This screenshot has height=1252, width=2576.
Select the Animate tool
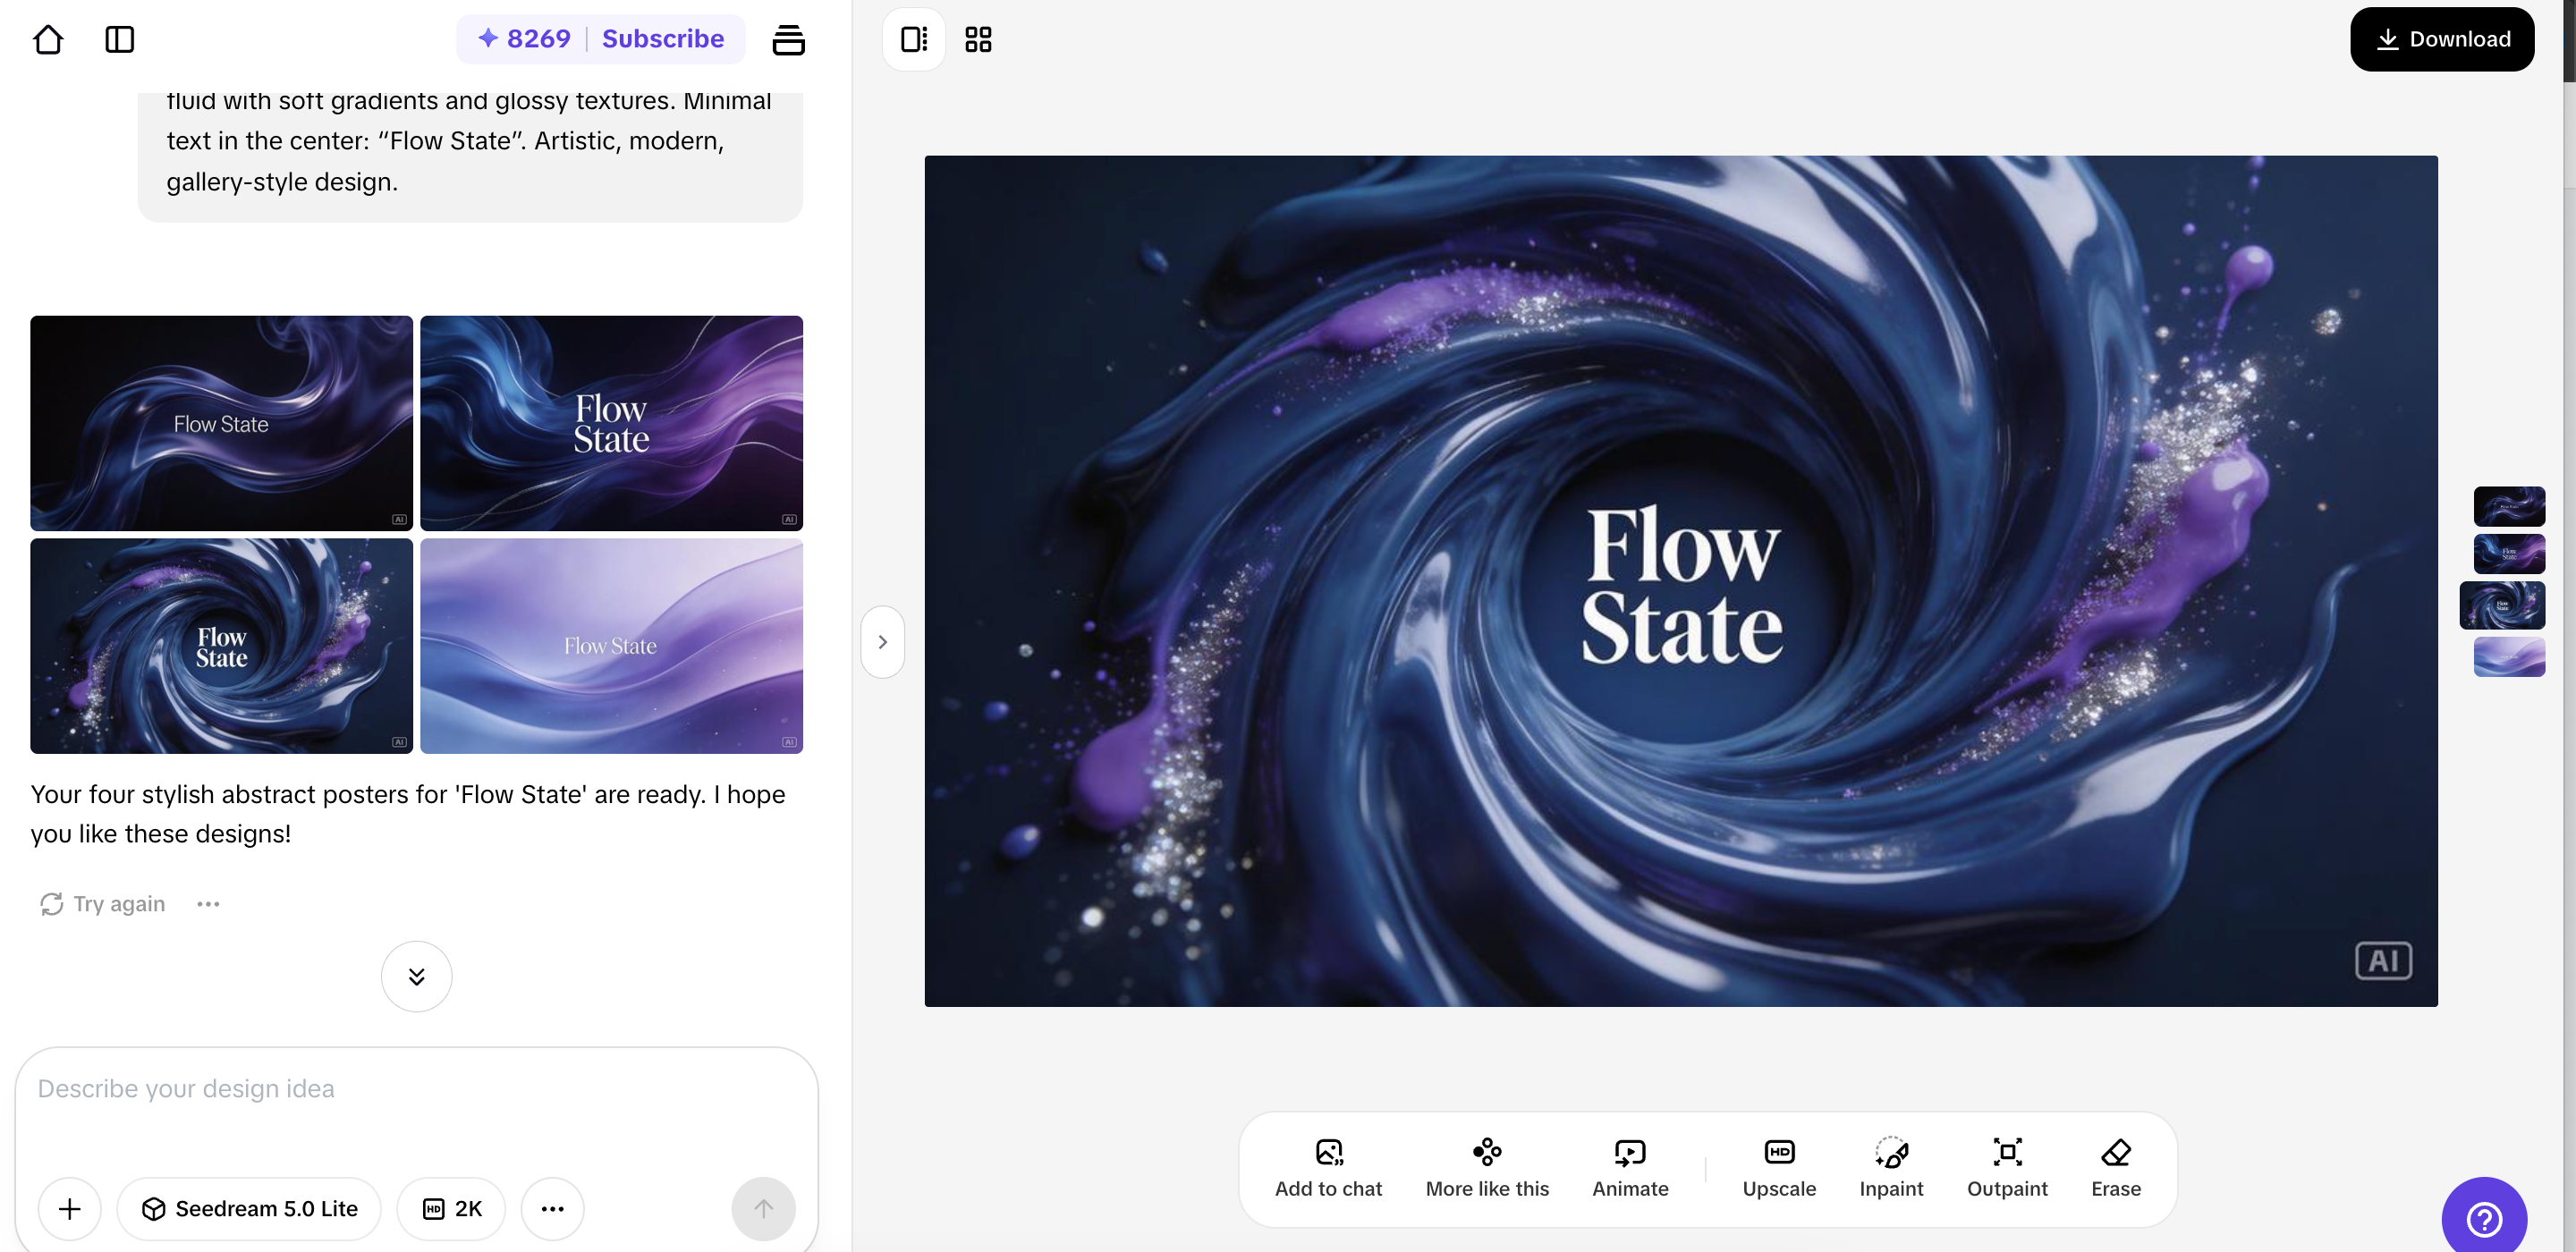point(1629,1167)
